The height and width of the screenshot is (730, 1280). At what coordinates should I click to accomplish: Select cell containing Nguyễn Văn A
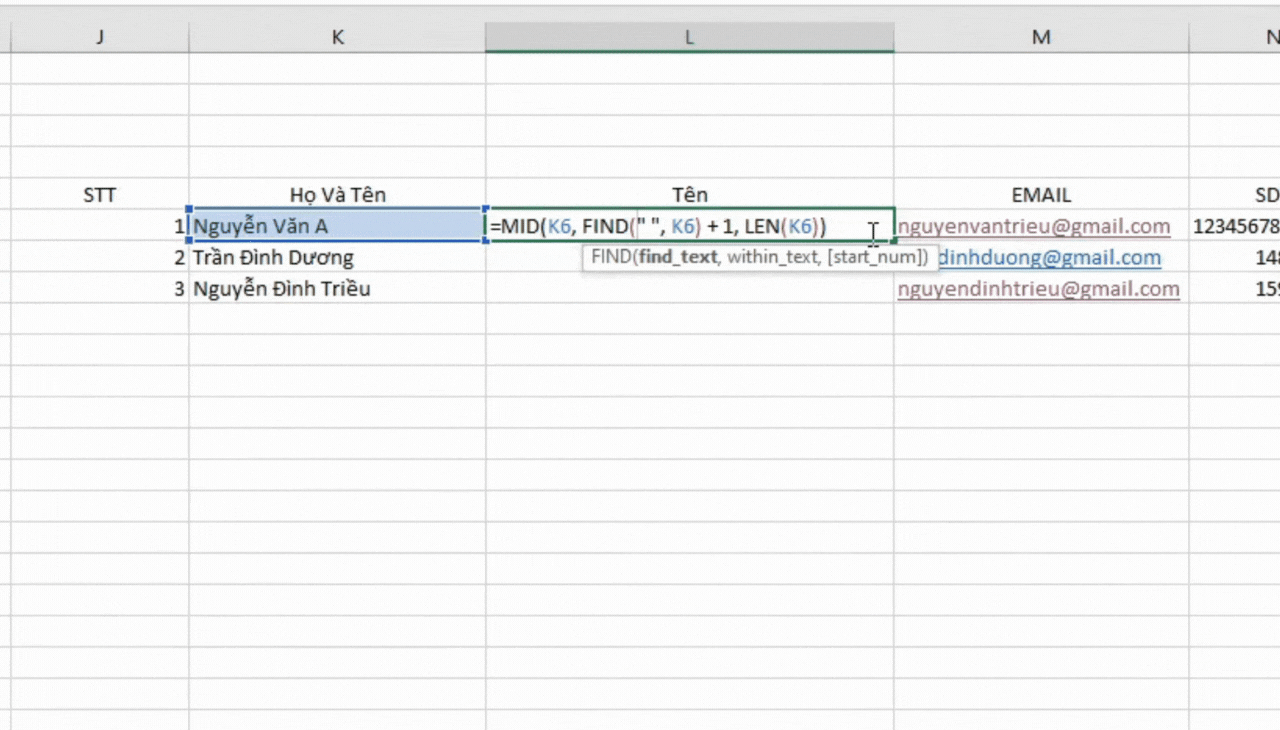[x=337, y=226]
